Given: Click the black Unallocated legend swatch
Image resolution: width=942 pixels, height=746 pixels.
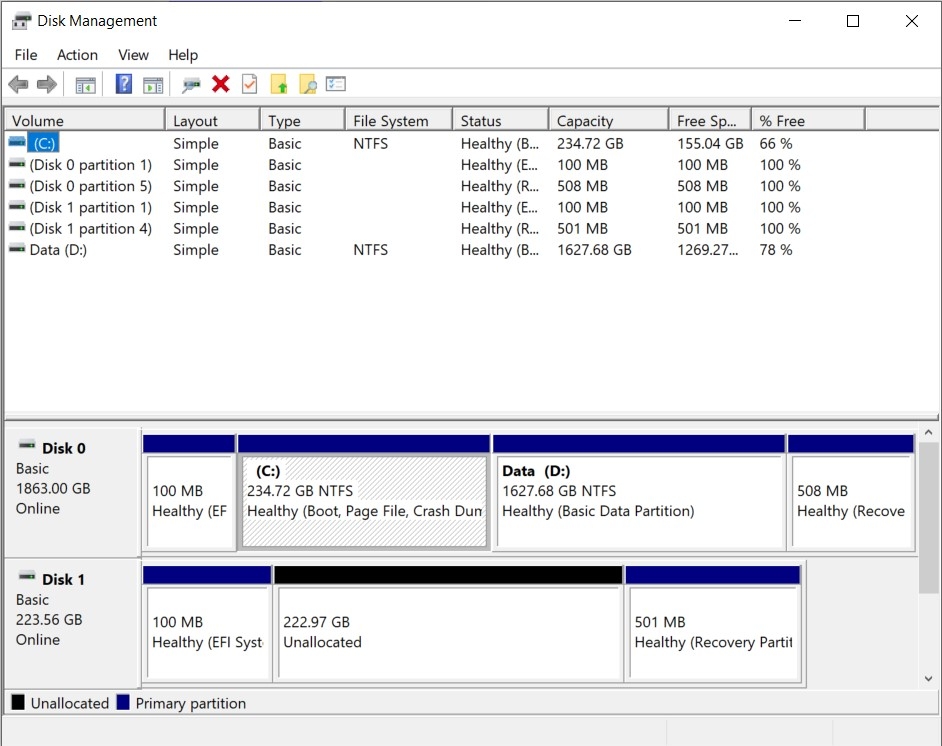Looking at the screenshot, I should click(x=18, y=702).
